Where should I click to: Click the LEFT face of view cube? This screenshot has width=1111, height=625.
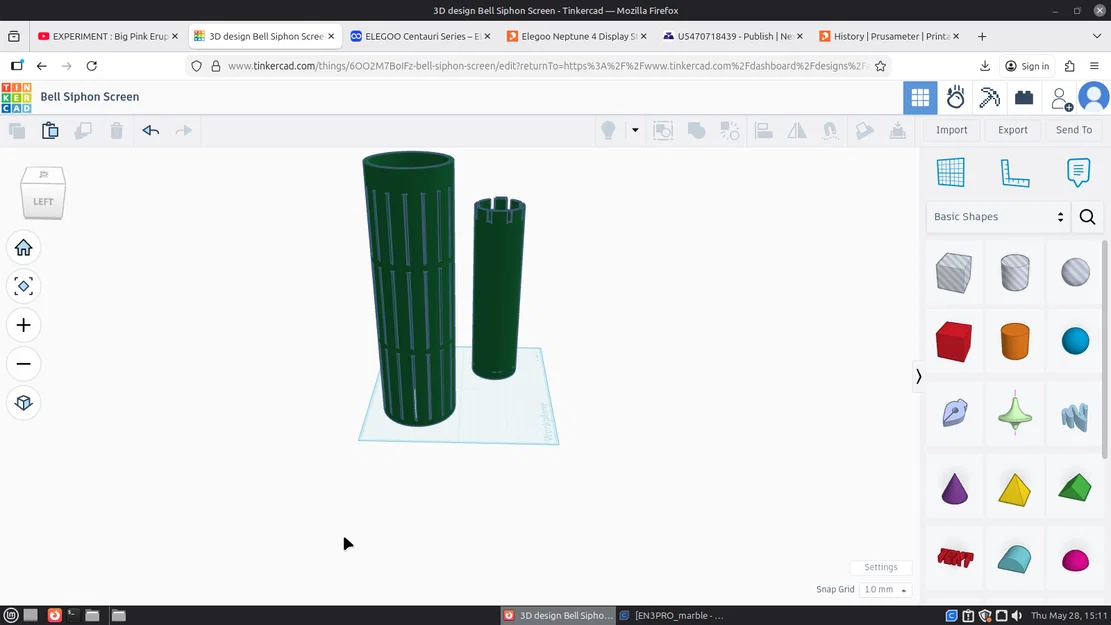43,202
